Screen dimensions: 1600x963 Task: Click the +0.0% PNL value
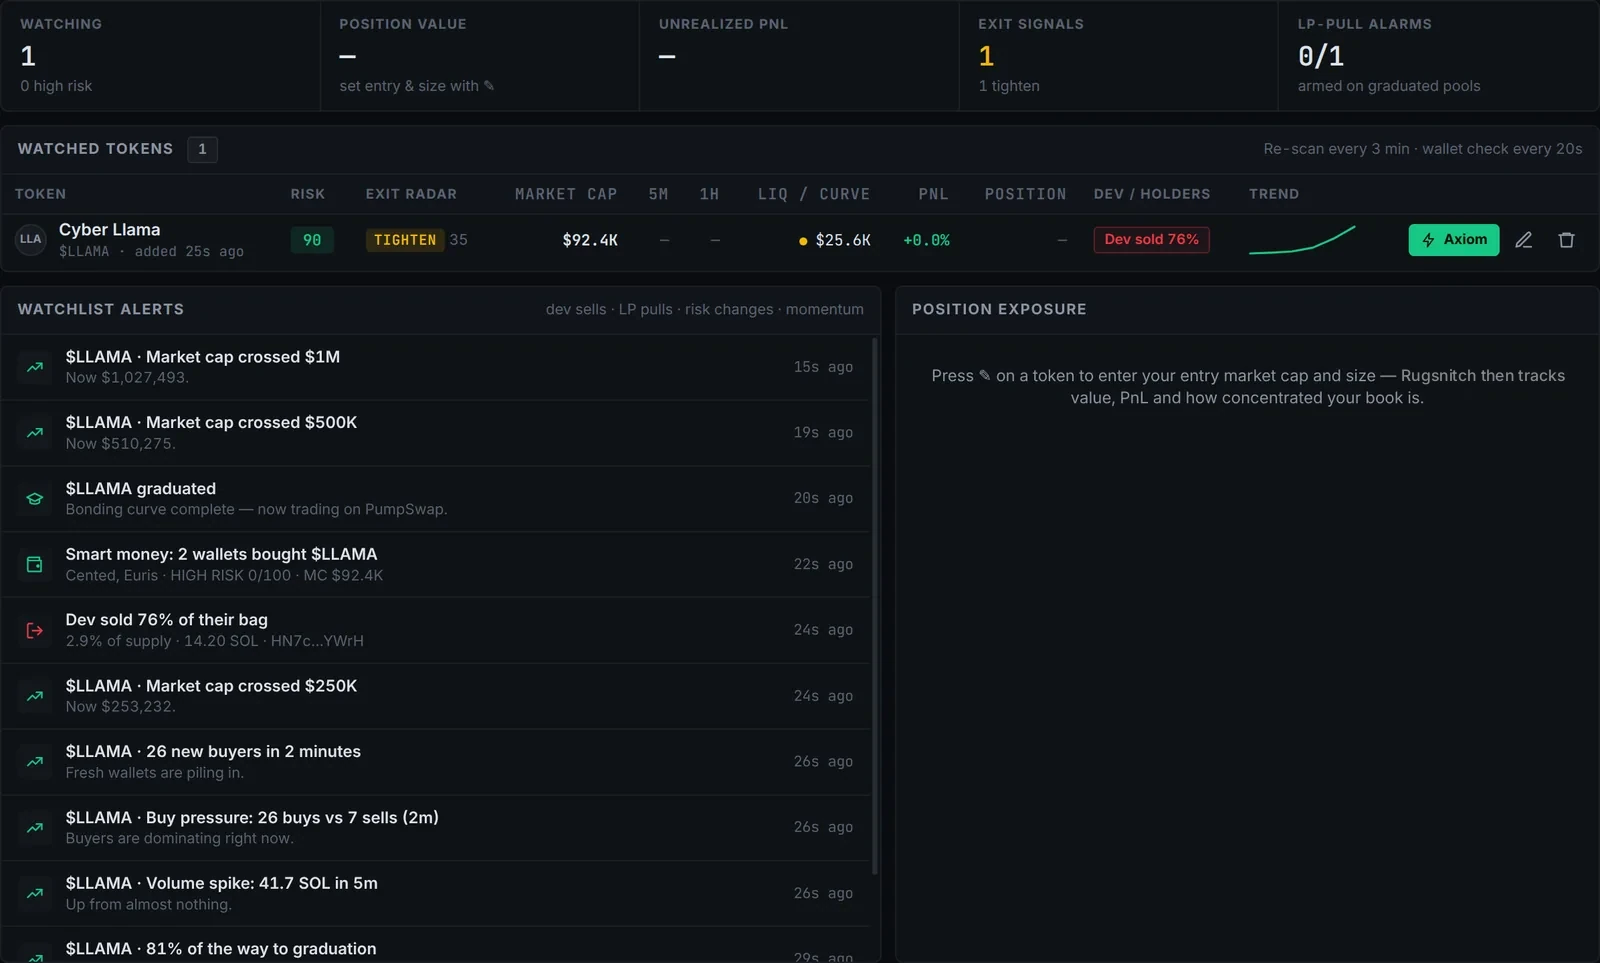click(926, 240)
